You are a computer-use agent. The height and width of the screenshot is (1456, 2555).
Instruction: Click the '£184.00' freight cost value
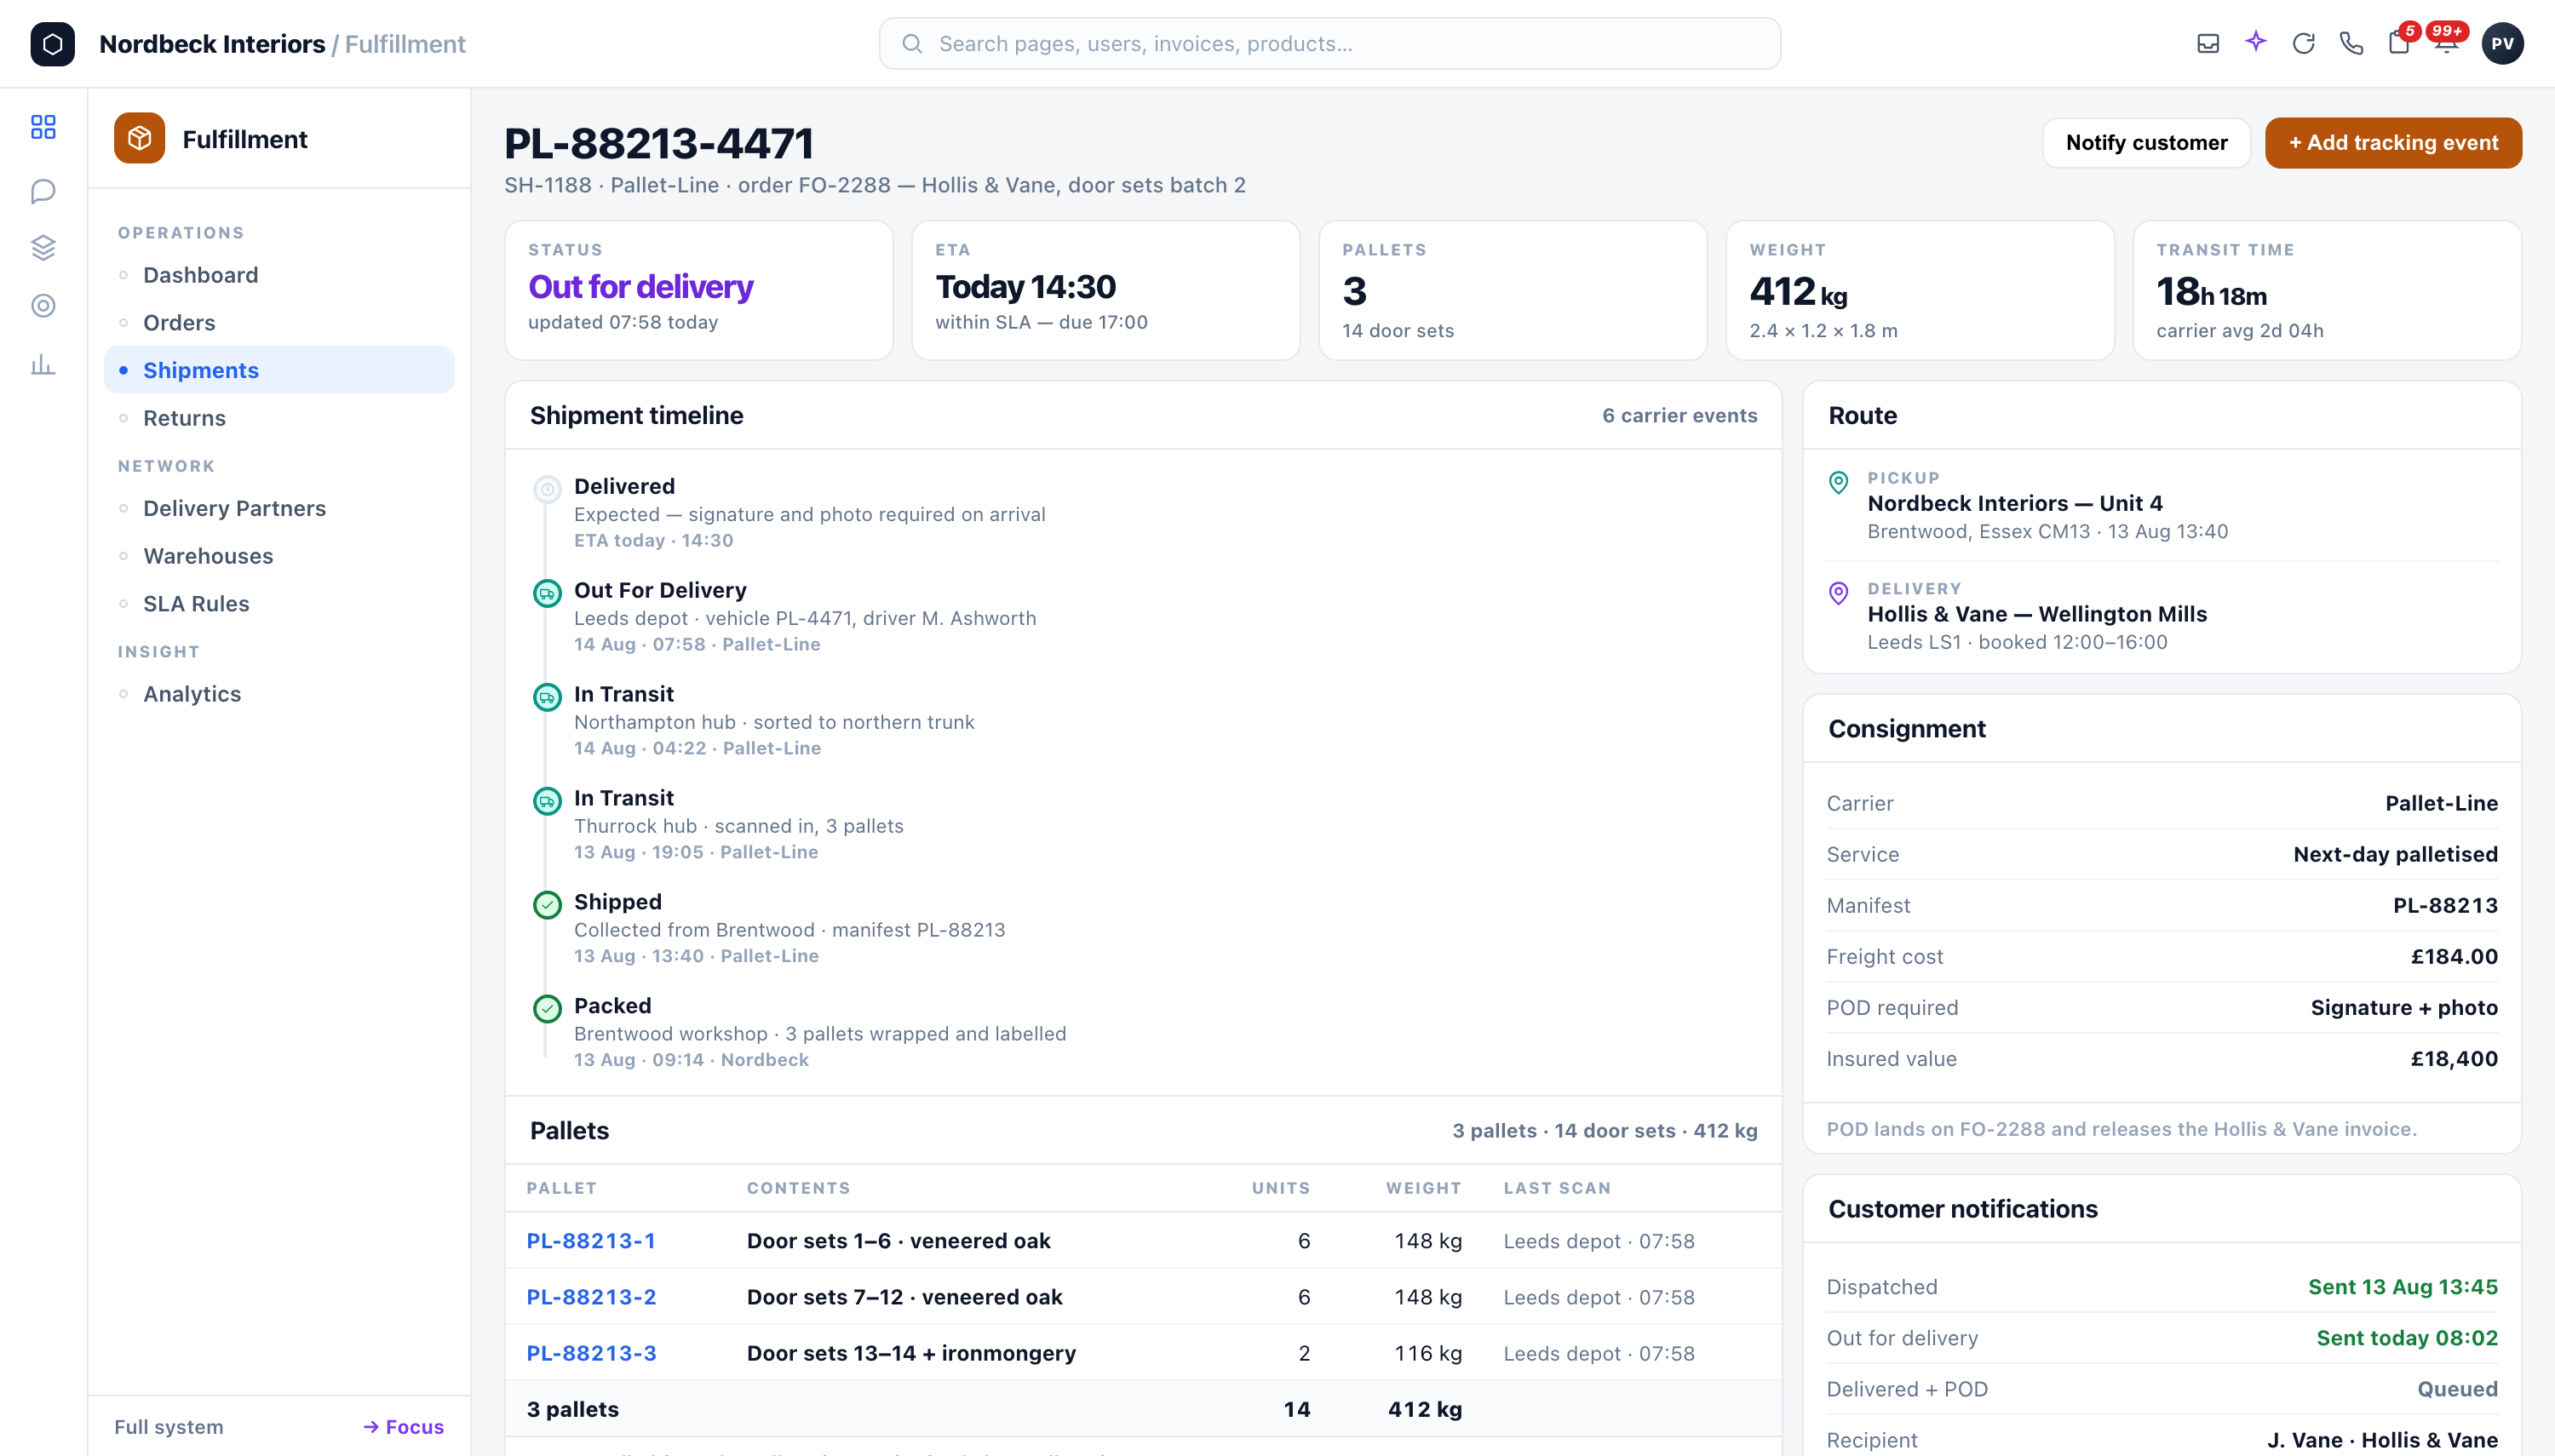[2454, 957]
